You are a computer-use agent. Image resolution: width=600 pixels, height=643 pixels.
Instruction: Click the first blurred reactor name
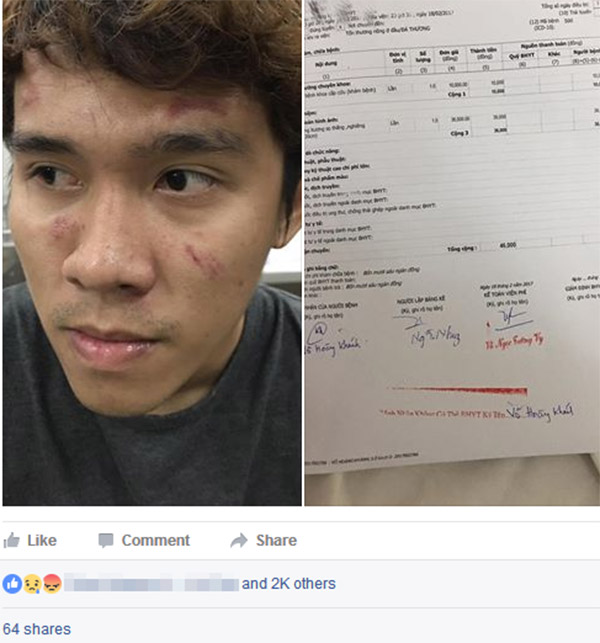click(x=119, y=584)
